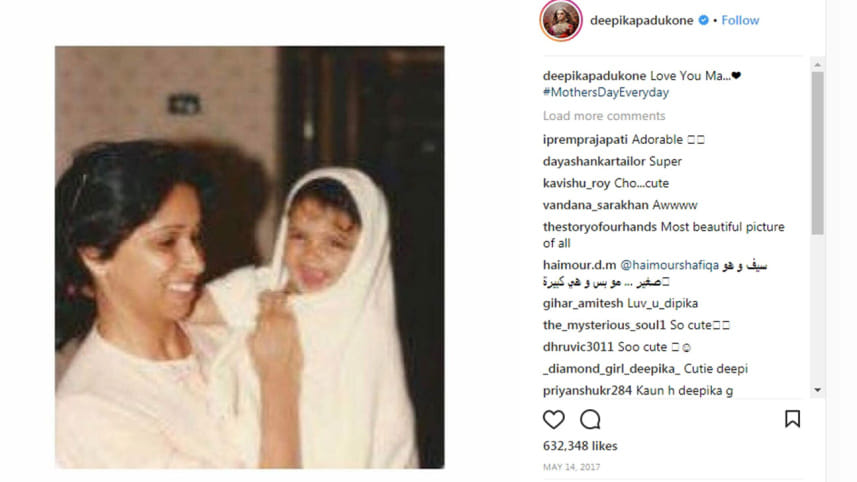Open deepikapadukone profile picture avatar

click(561, 20)
